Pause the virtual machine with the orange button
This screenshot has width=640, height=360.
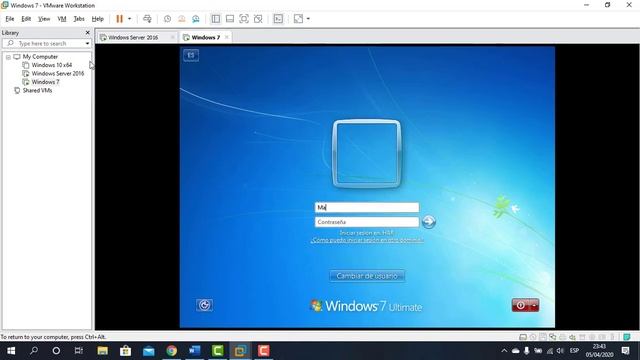[119, 19]
